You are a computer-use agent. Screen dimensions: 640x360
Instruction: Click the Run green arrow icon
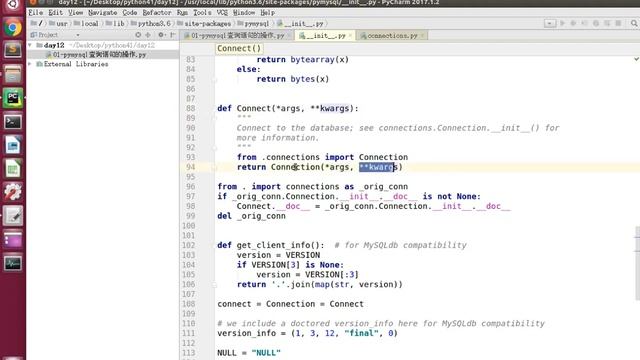[562, 23]
